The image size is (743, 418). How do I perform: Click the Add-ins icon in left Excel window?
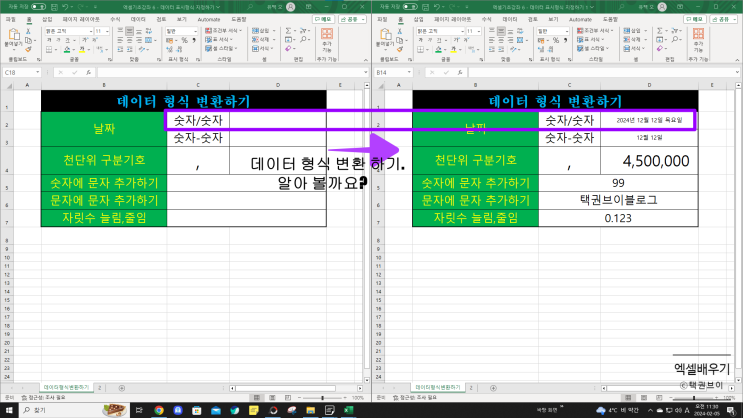326,34
